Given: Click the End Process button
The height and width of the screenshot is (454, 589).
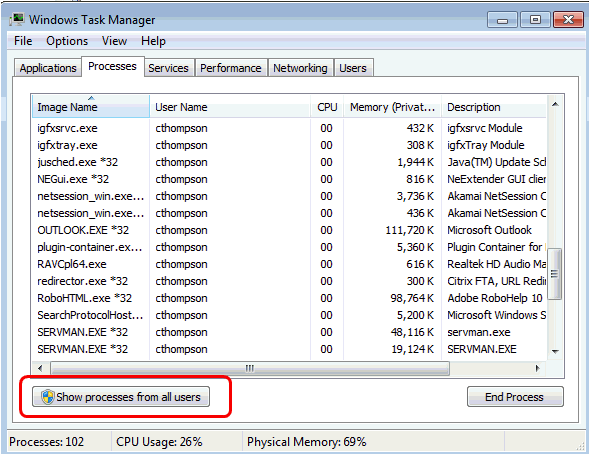Looking at the screenshot, I should [x=515, y=397].
